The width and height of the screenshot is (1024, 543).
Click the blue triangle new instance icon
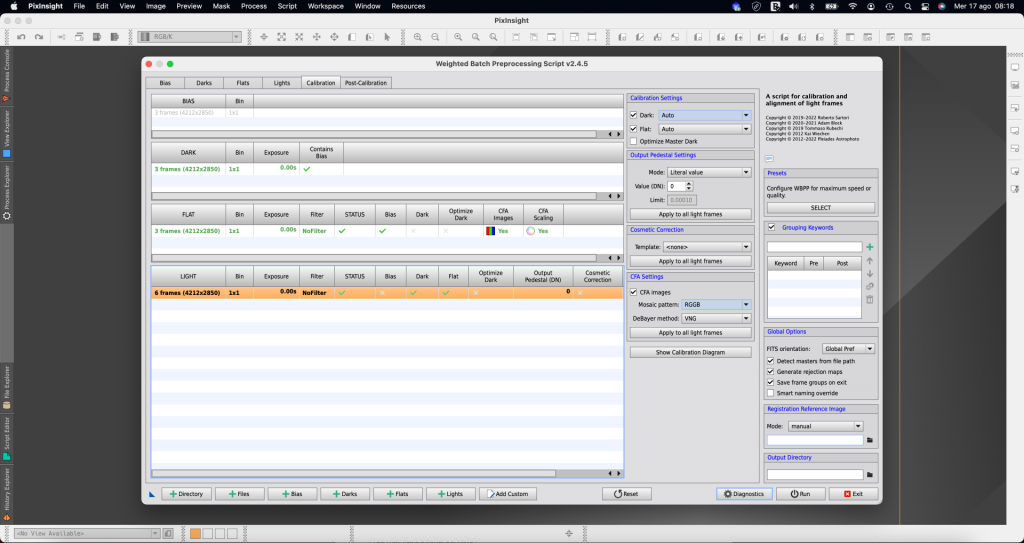point(152,494)
